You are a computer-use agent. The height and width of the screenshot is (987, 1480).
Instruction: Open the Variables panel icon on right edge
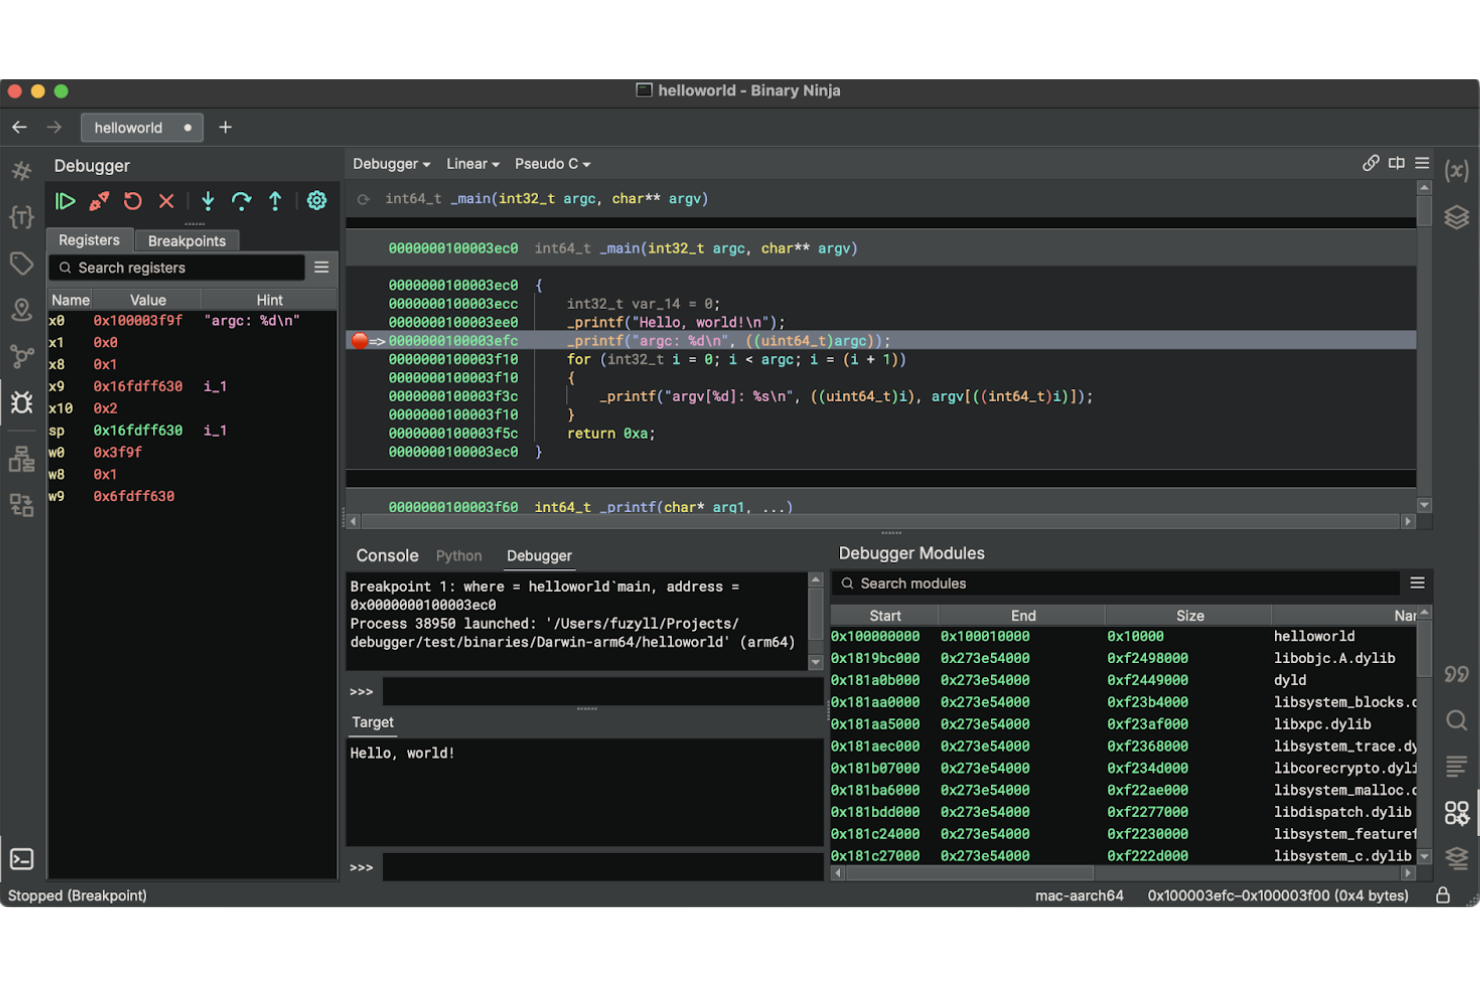pos(1457,170)
